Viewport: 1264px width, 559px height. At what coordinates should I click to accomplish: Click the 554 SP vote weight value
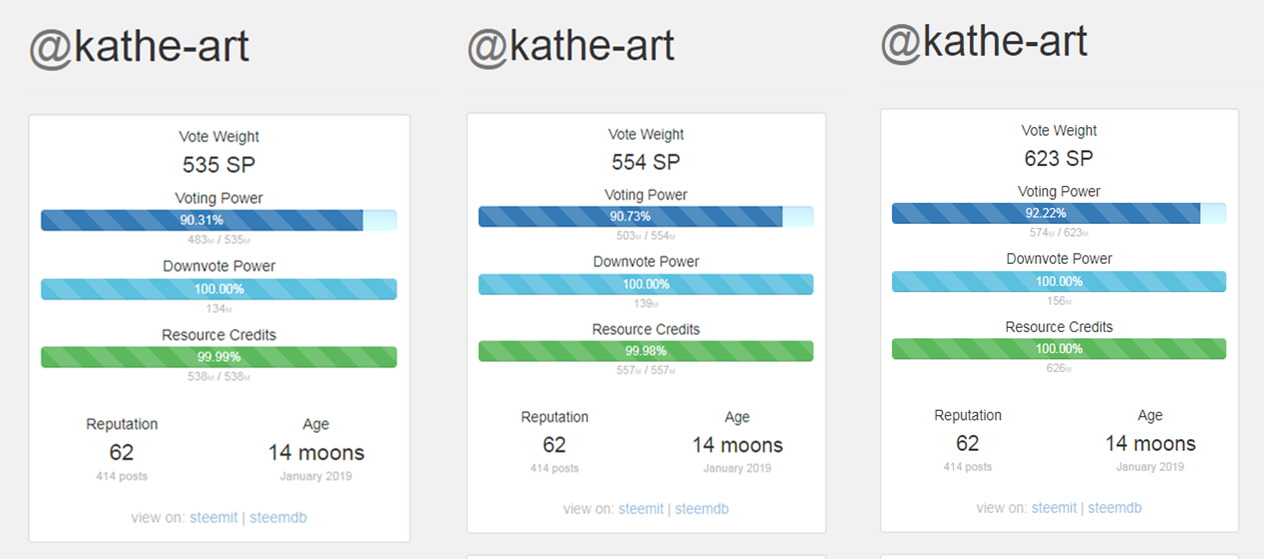(x=647, y=161)
